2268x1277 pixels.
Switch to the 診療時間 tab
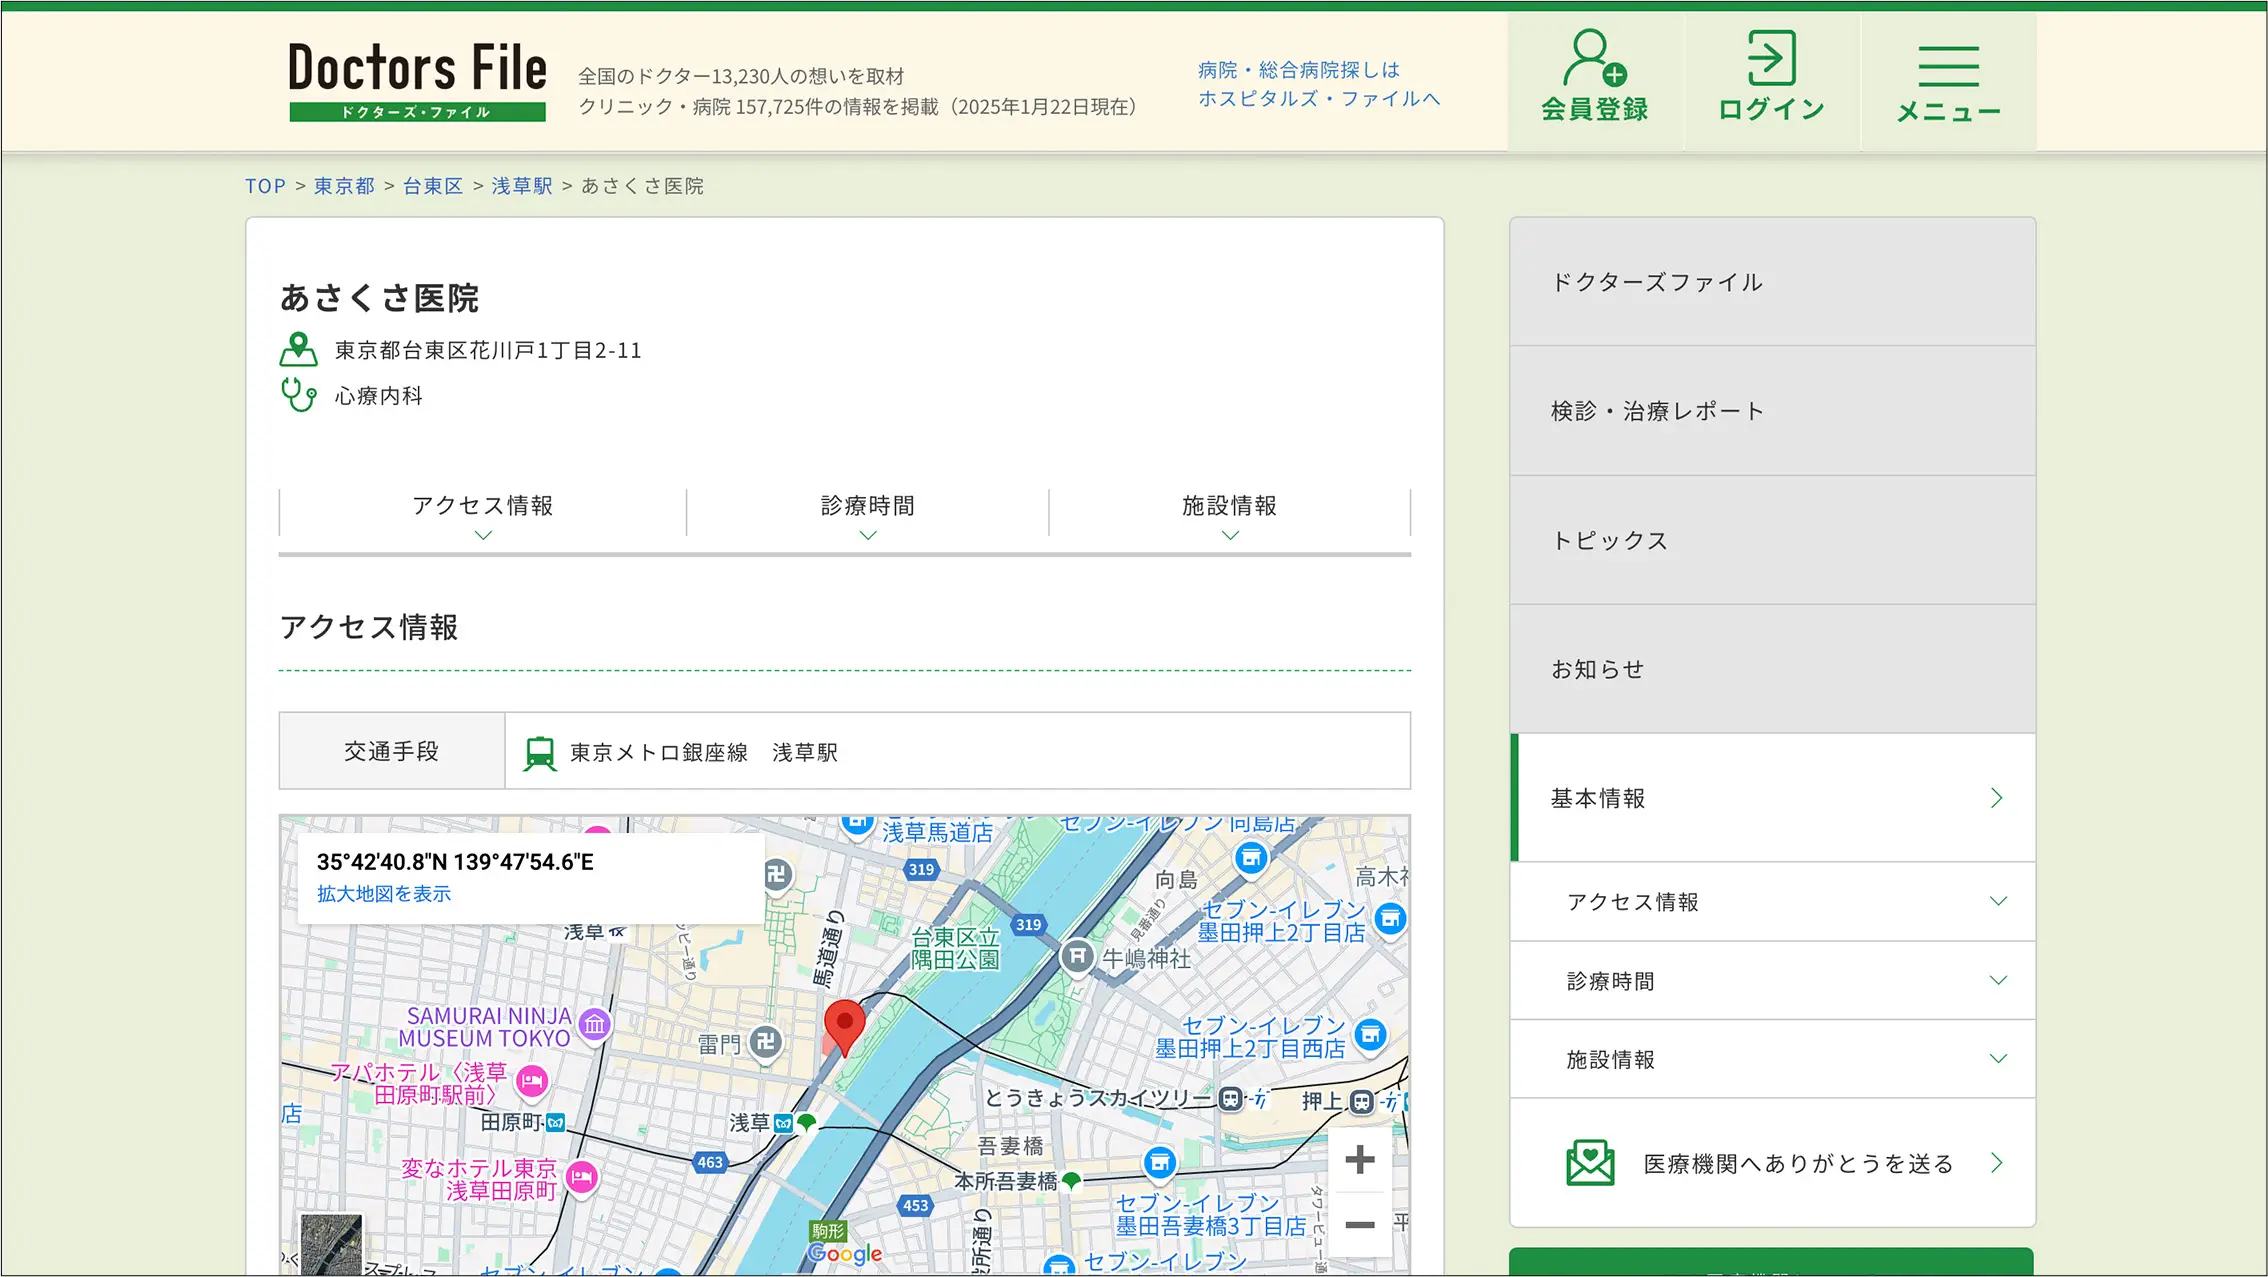tap(866, 506)
